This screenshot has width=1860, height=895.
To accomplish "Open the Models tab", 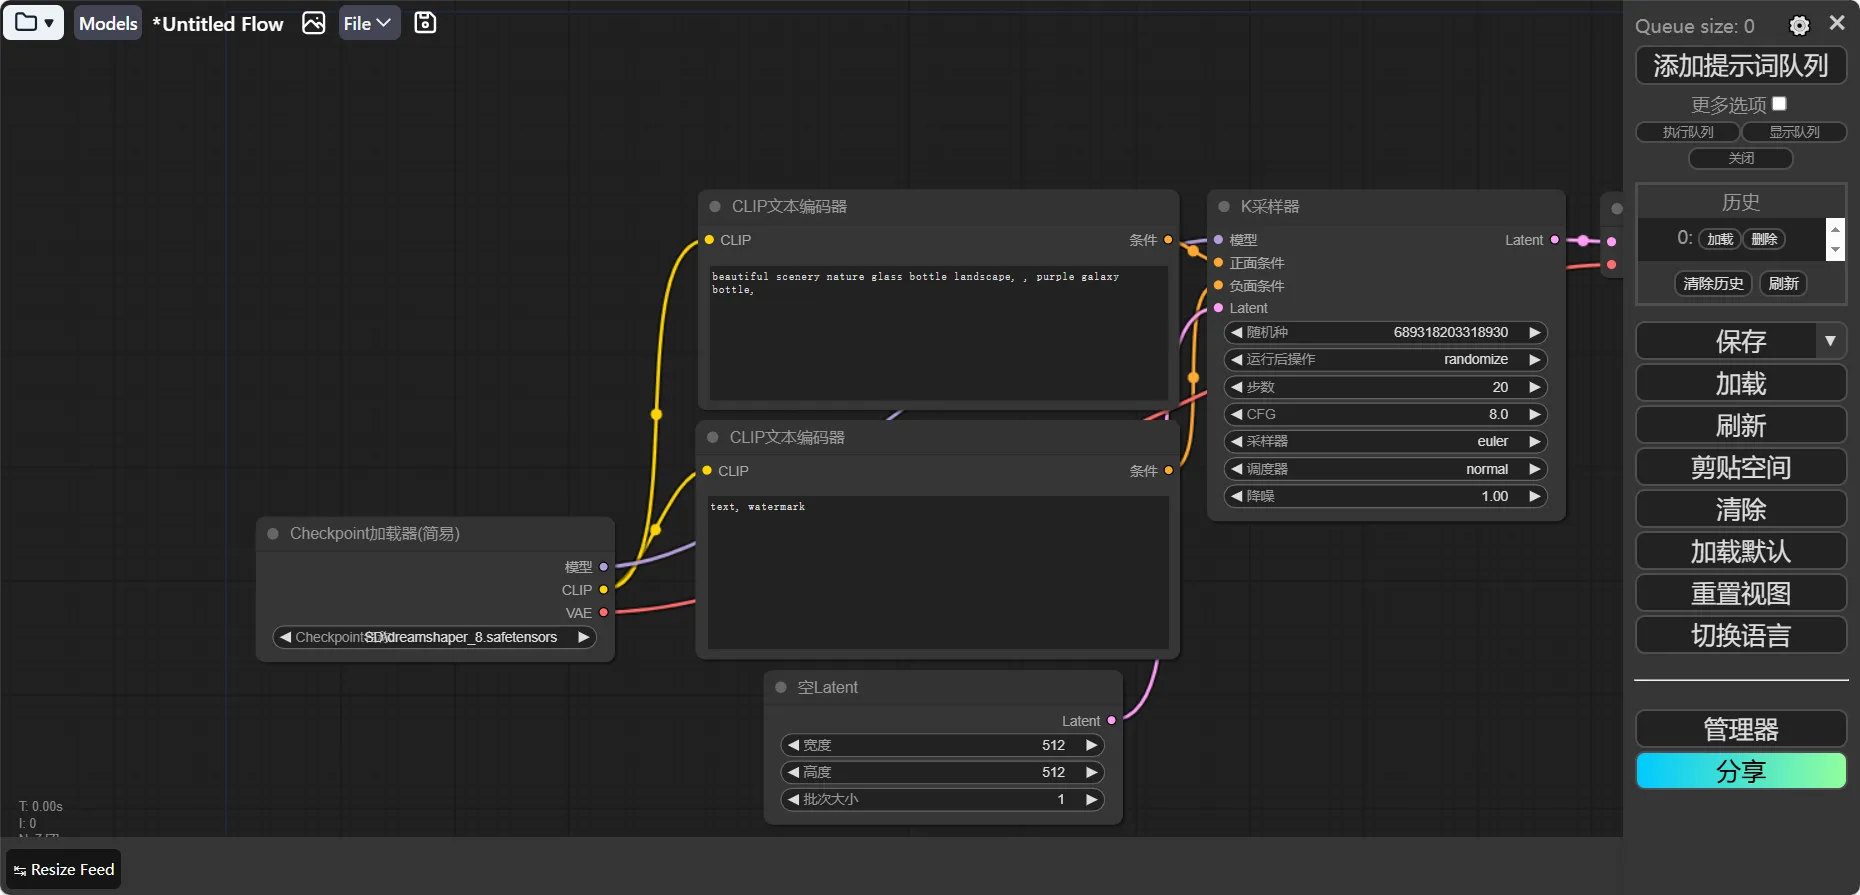I will click(108, 23).
